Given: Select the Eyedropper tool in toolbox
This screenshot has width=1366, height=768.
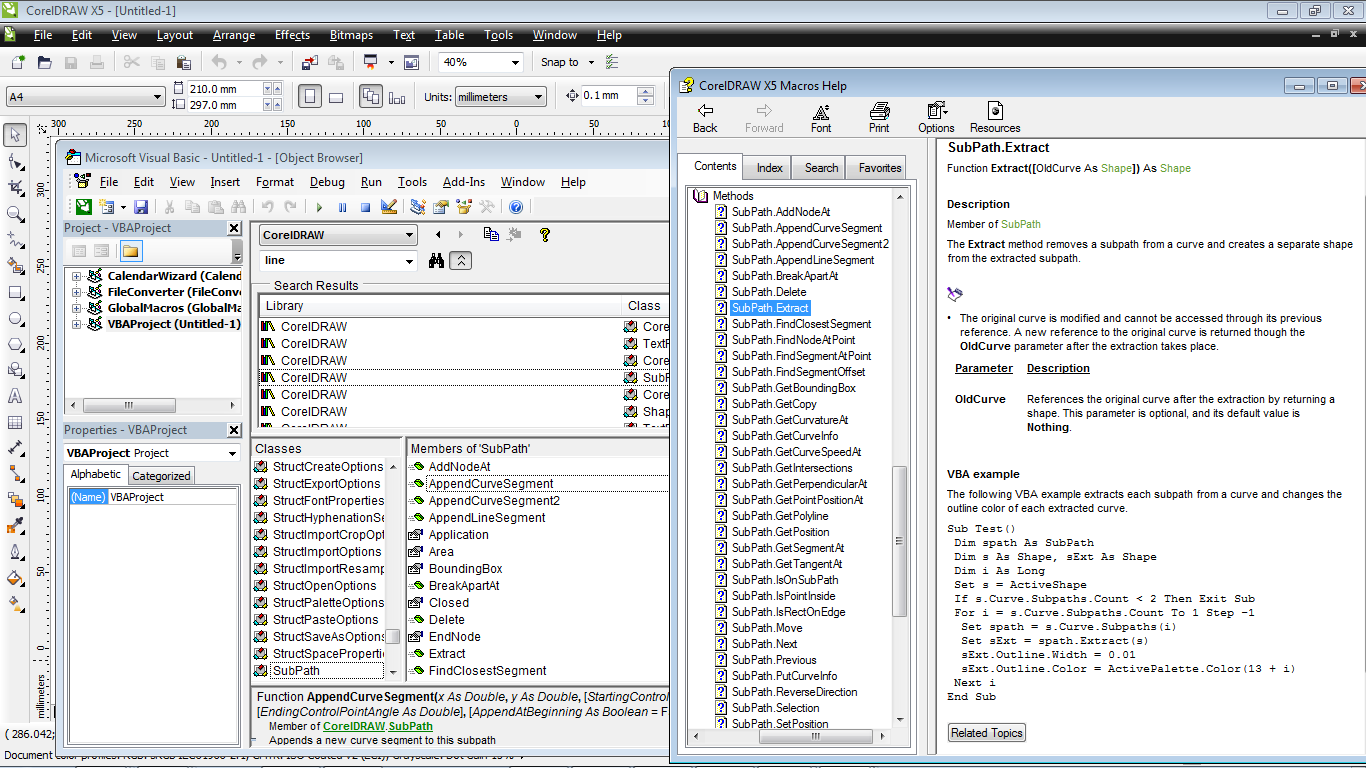Looking at the screenshot, I should (15, 526).
